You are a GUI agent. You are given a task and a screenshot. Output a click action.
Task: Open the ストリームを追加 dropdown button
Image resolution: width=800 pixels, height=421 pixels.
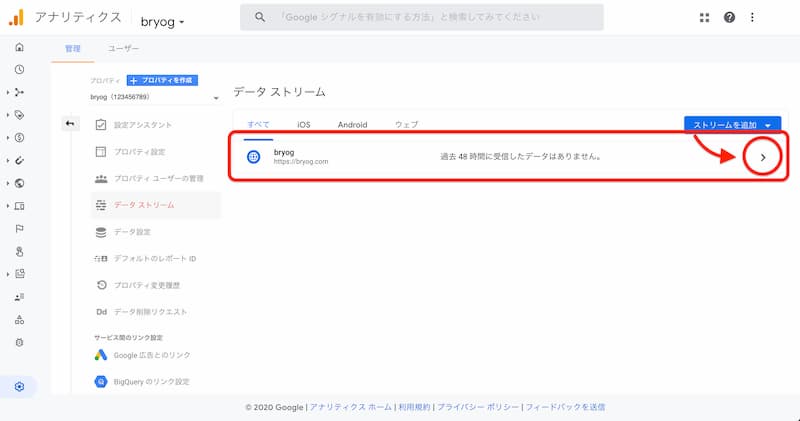click(x=732, y=125)
